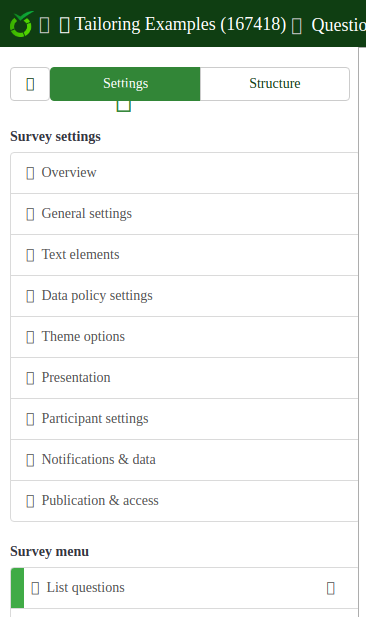
Task: Select the Settings tab
Action: click(x=125, y=84)
